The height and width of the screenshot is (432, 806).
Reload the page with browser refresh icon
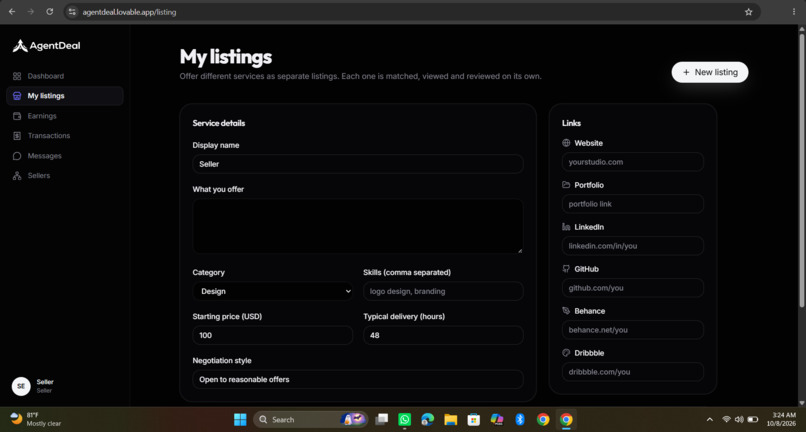click(x=49, y=11)
